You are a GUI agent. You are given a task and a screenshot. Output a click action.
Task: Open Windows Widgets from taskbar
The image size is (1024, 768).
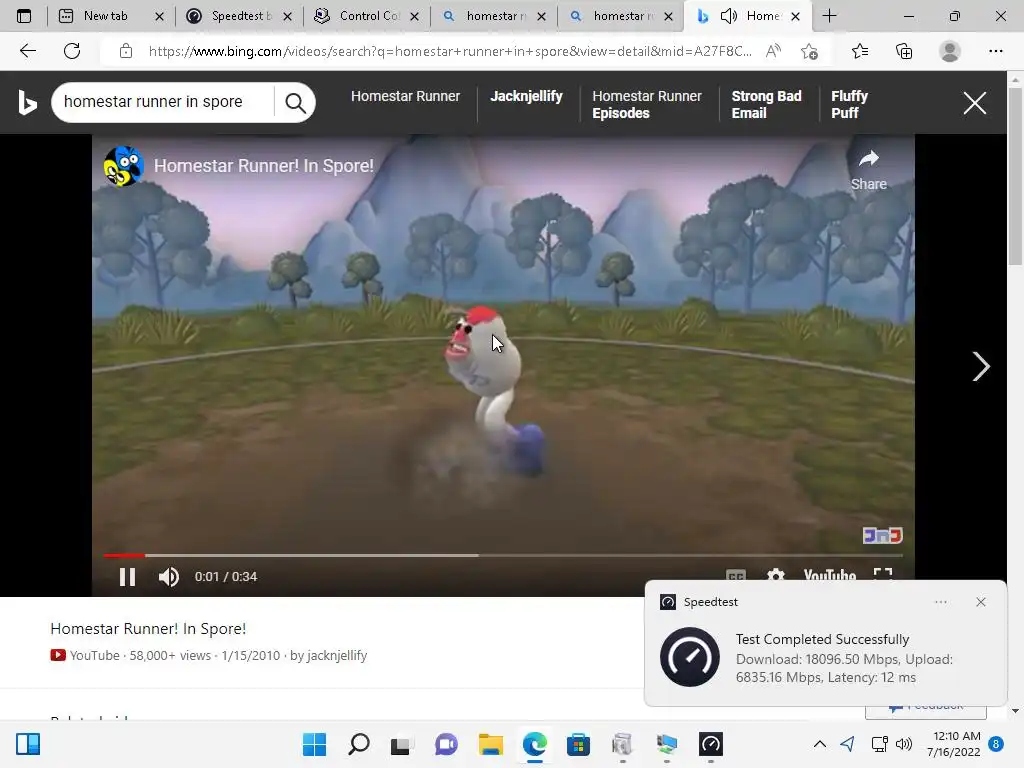click(x=28, y=744)
